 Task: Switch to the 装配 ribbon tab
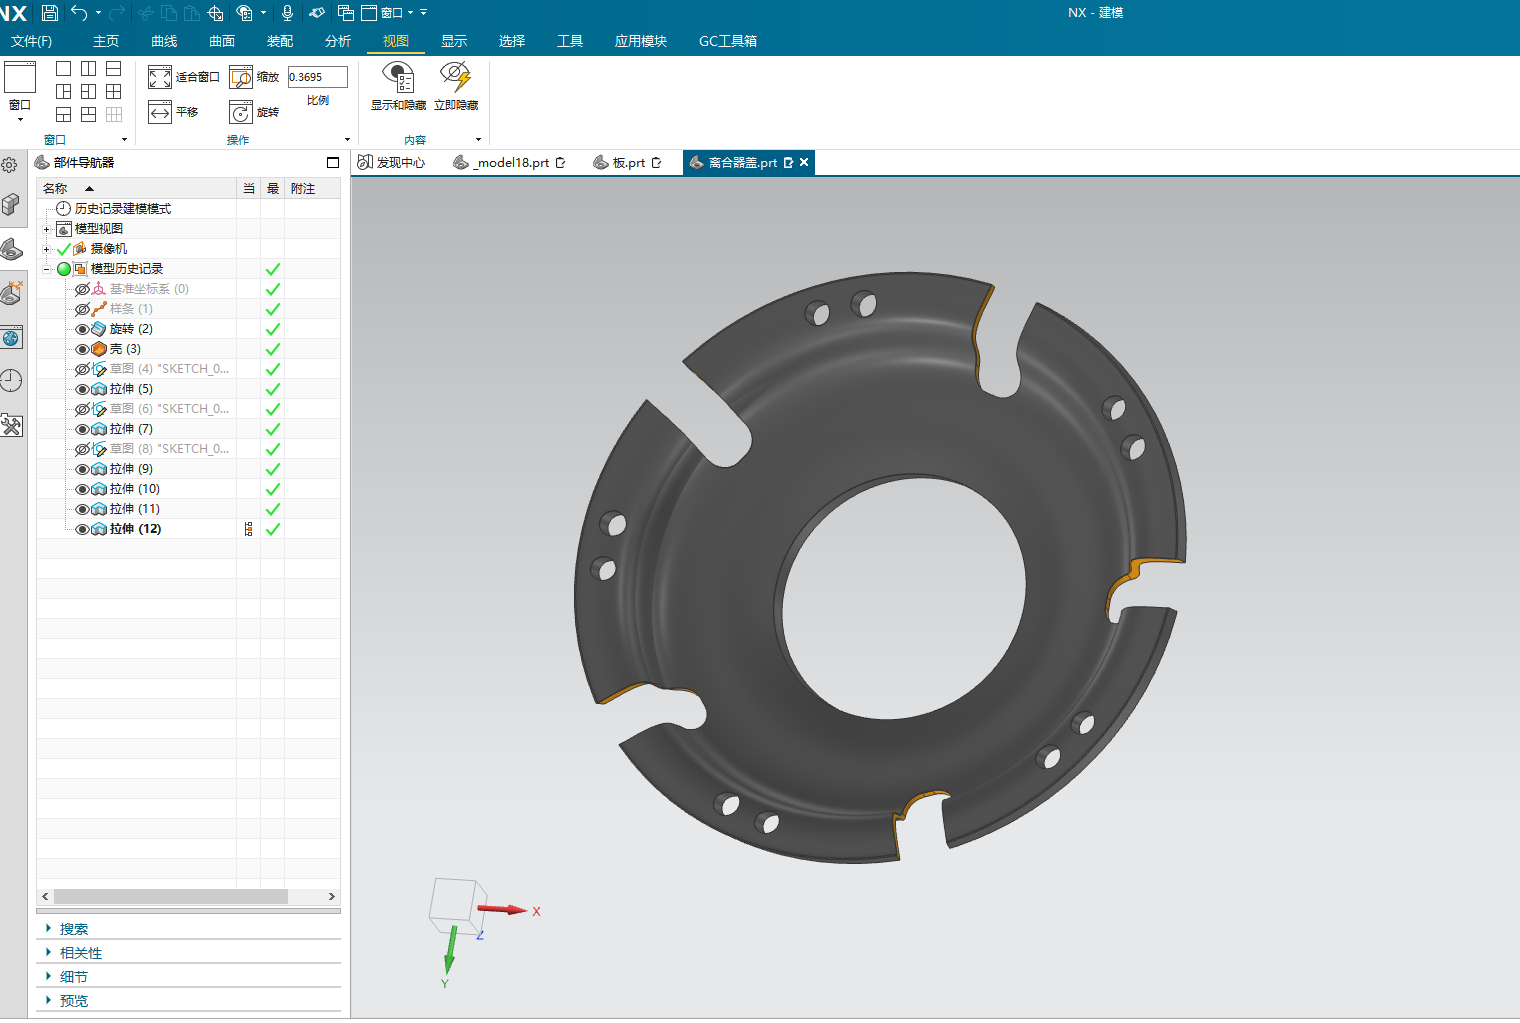tap(280, 41)
